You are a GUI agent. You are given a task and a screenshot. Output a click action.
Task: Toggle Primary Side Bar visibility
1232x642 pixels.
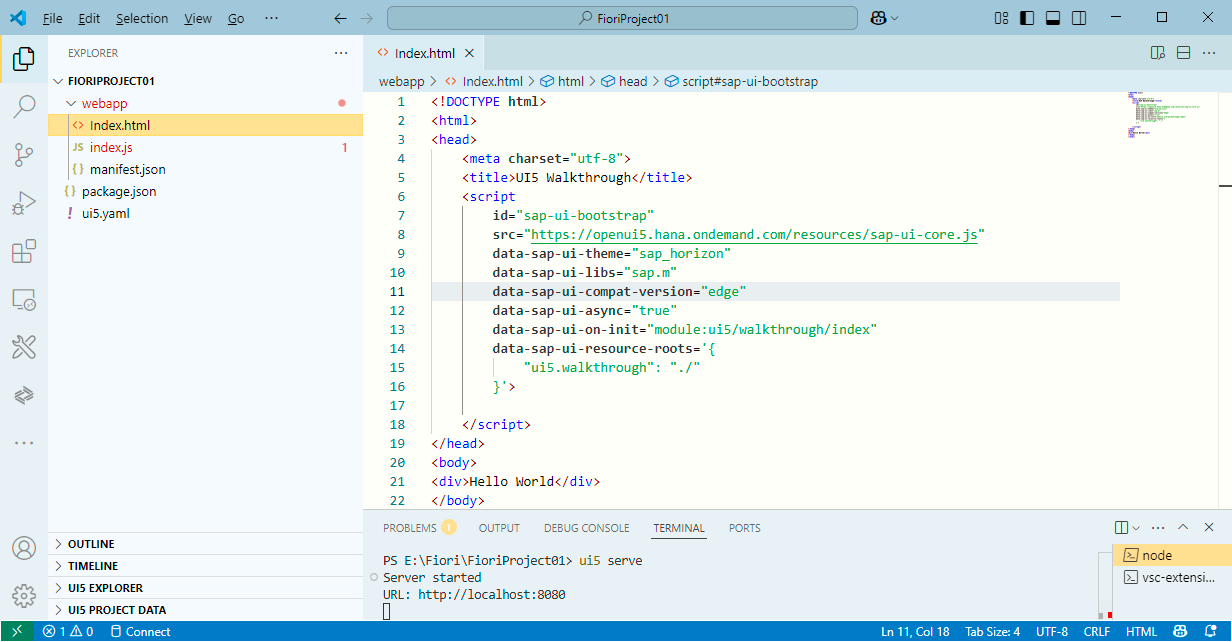tap(1027, 18)
